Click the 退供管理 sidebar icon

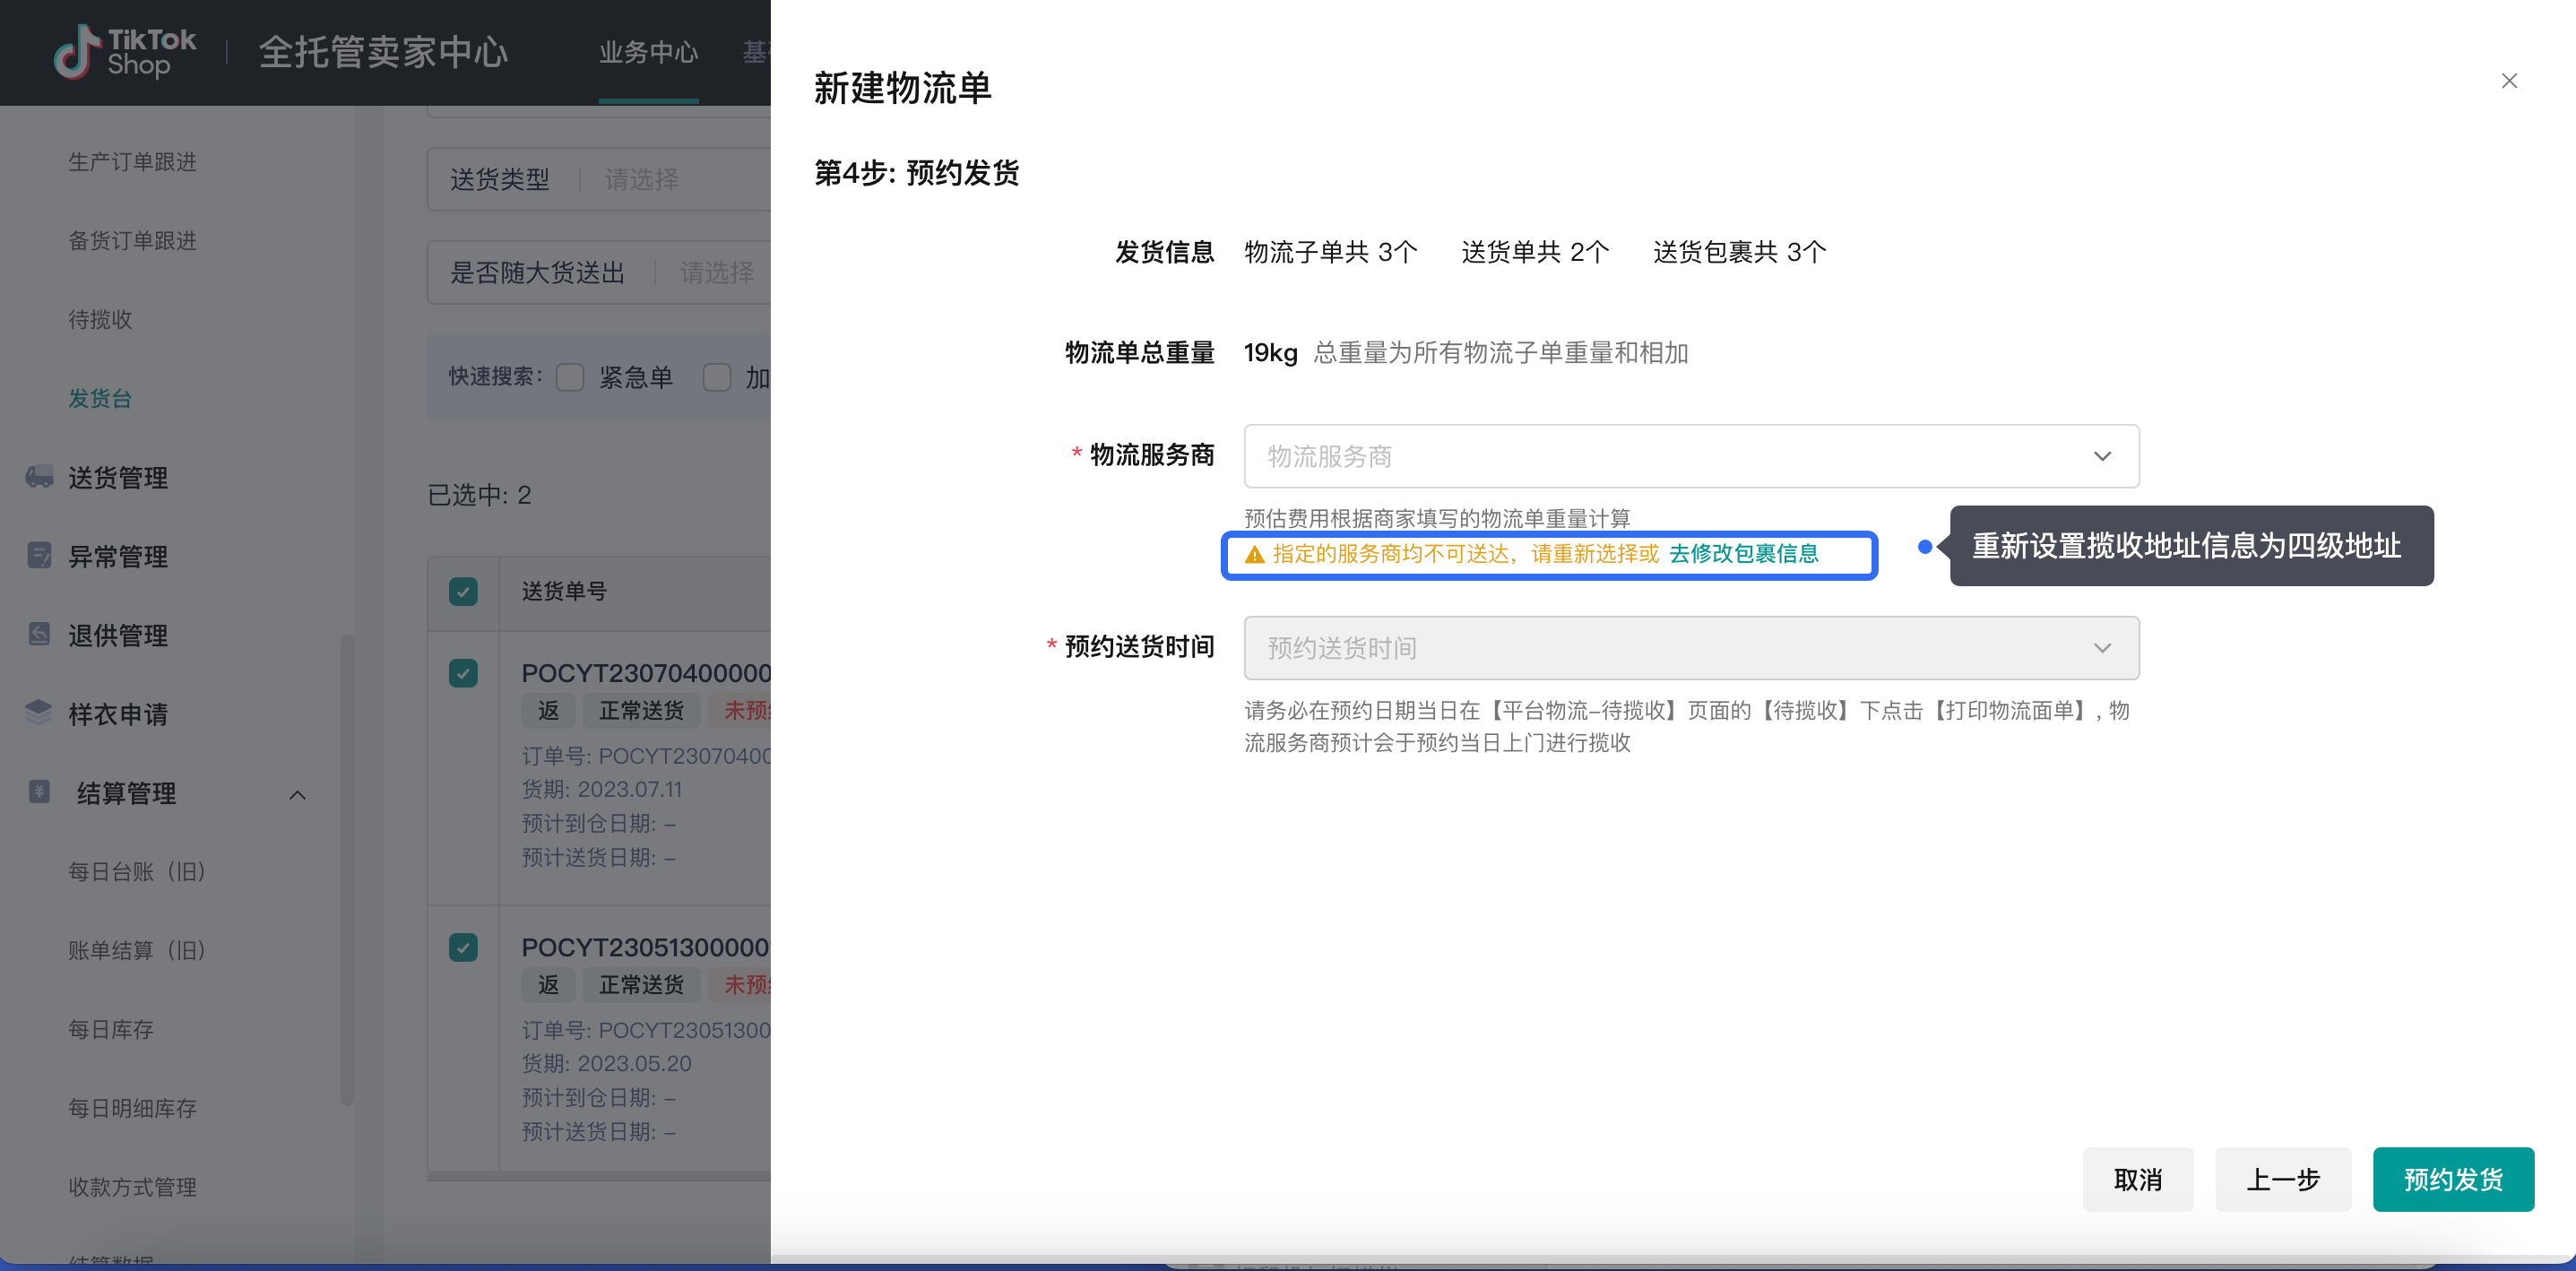click(x=39, y=634)
